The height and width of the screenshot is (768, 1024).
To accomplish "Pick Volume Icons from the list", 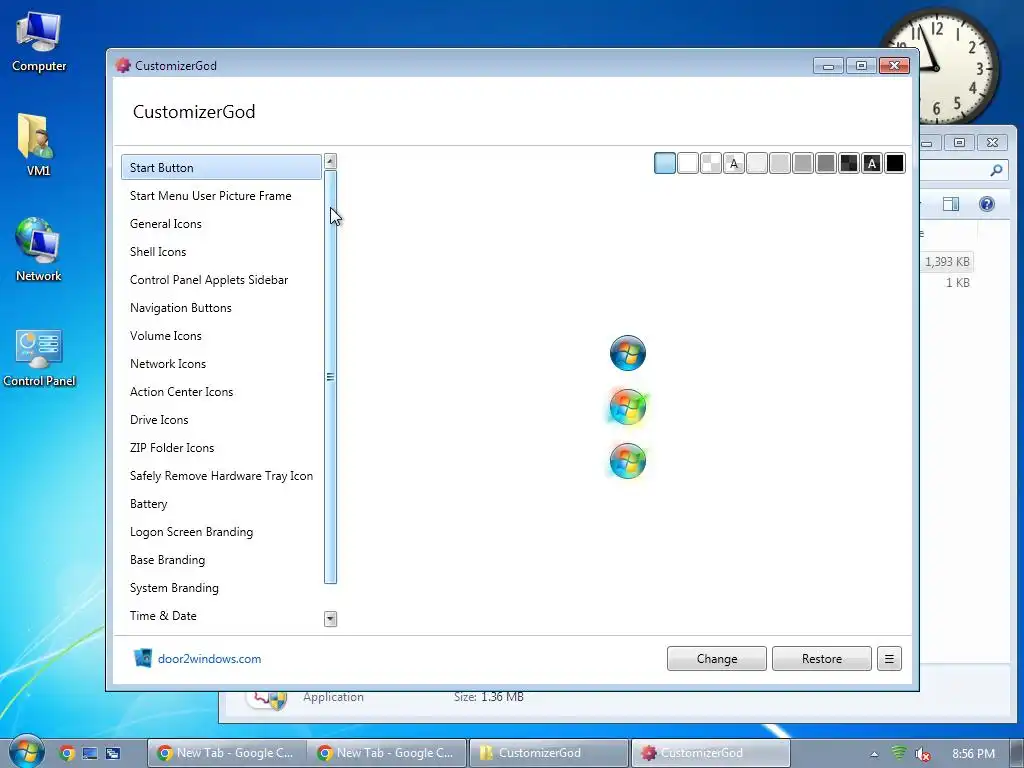I will tap(221, 336).
